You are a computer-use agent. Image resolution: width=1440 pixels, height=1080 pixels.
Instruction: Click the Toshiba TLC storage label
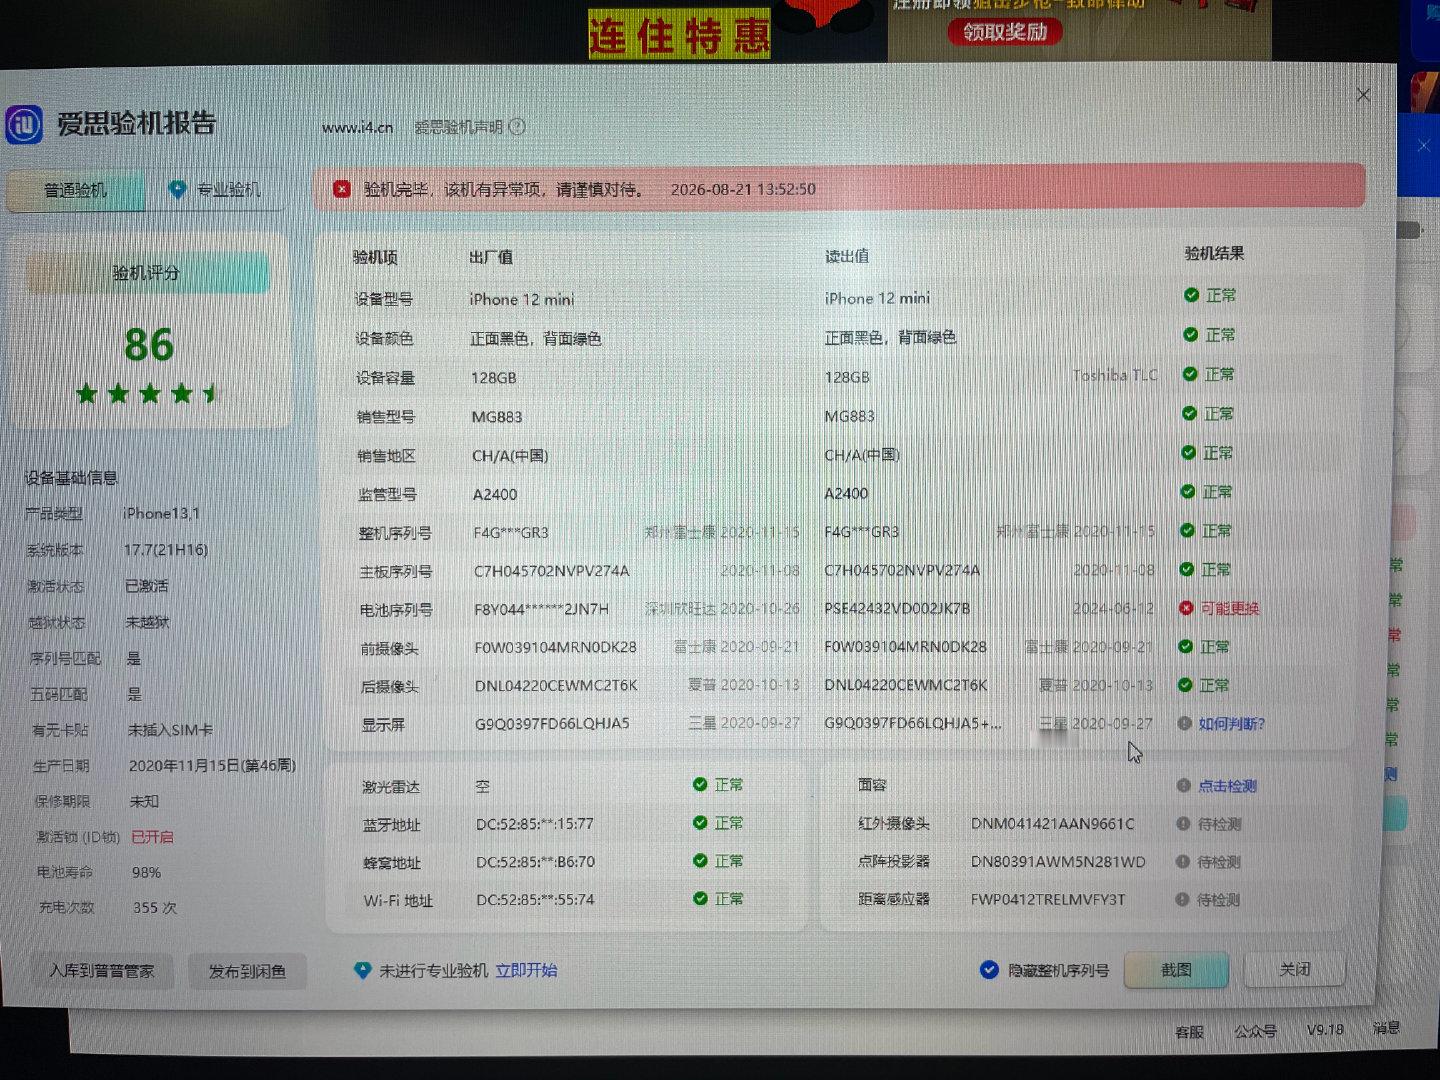pyautogui.click(x=1115, y=375)
